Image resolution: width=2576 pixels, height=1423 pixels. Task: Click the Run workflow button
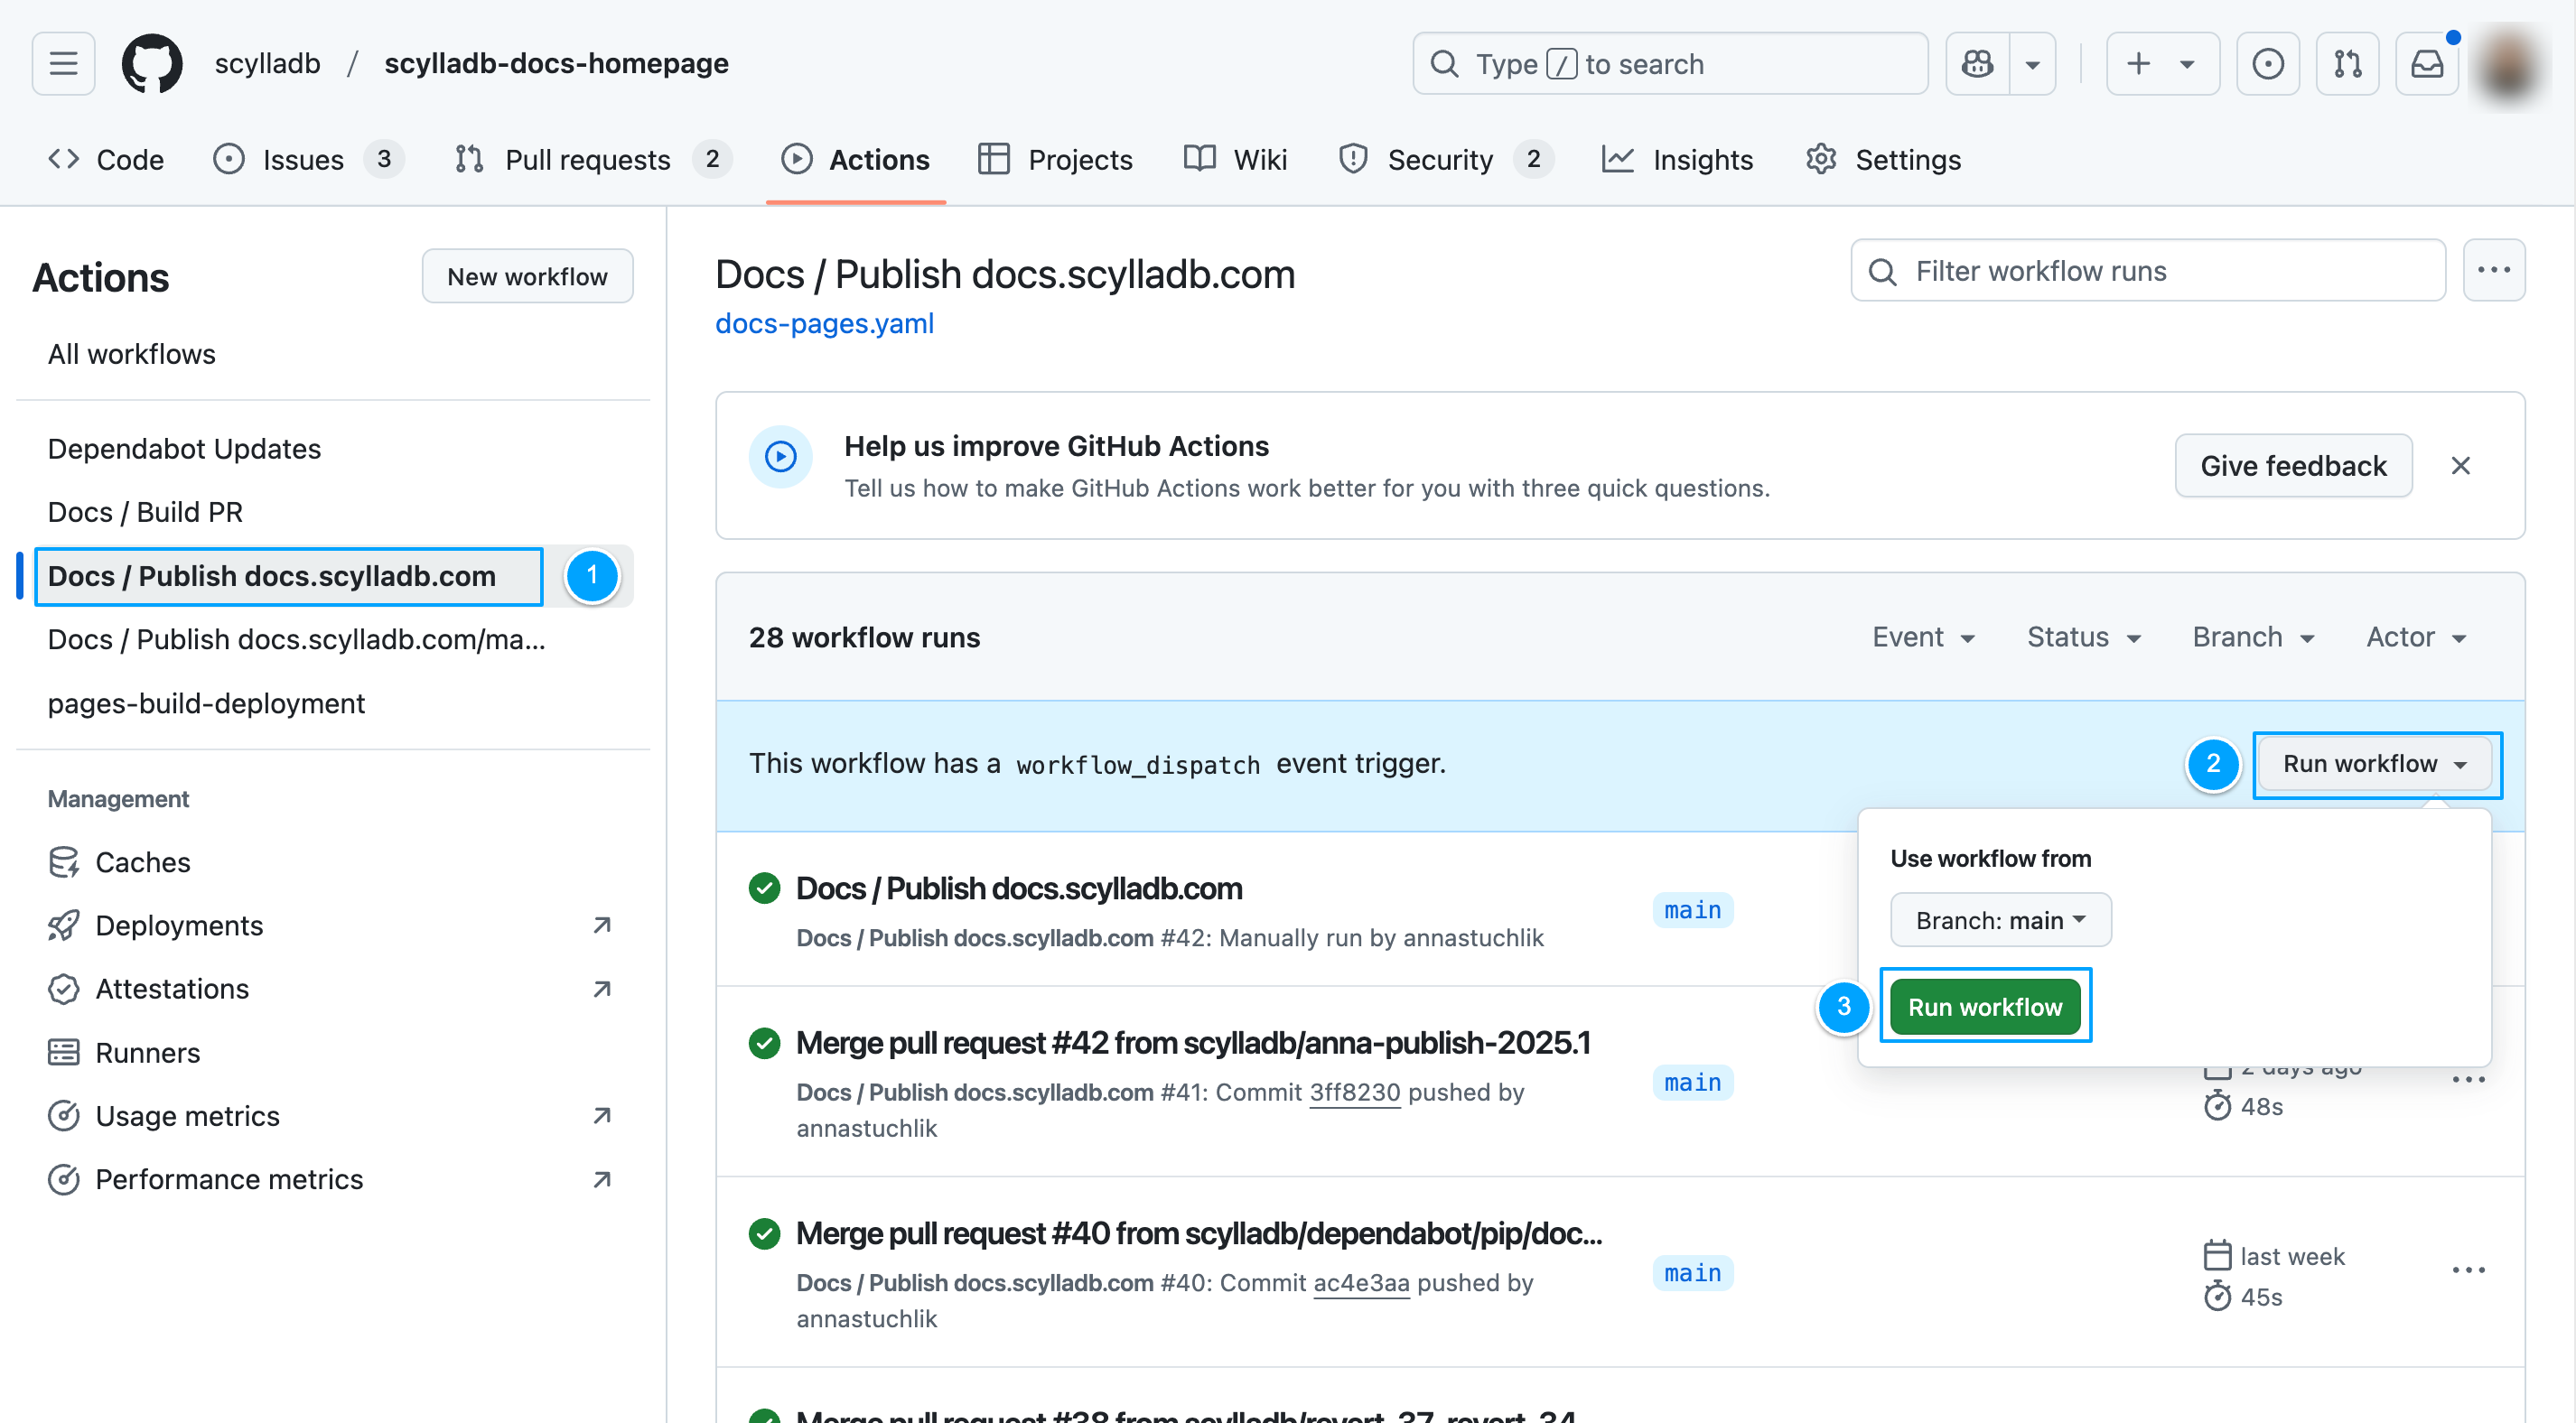[1985, 1006]
